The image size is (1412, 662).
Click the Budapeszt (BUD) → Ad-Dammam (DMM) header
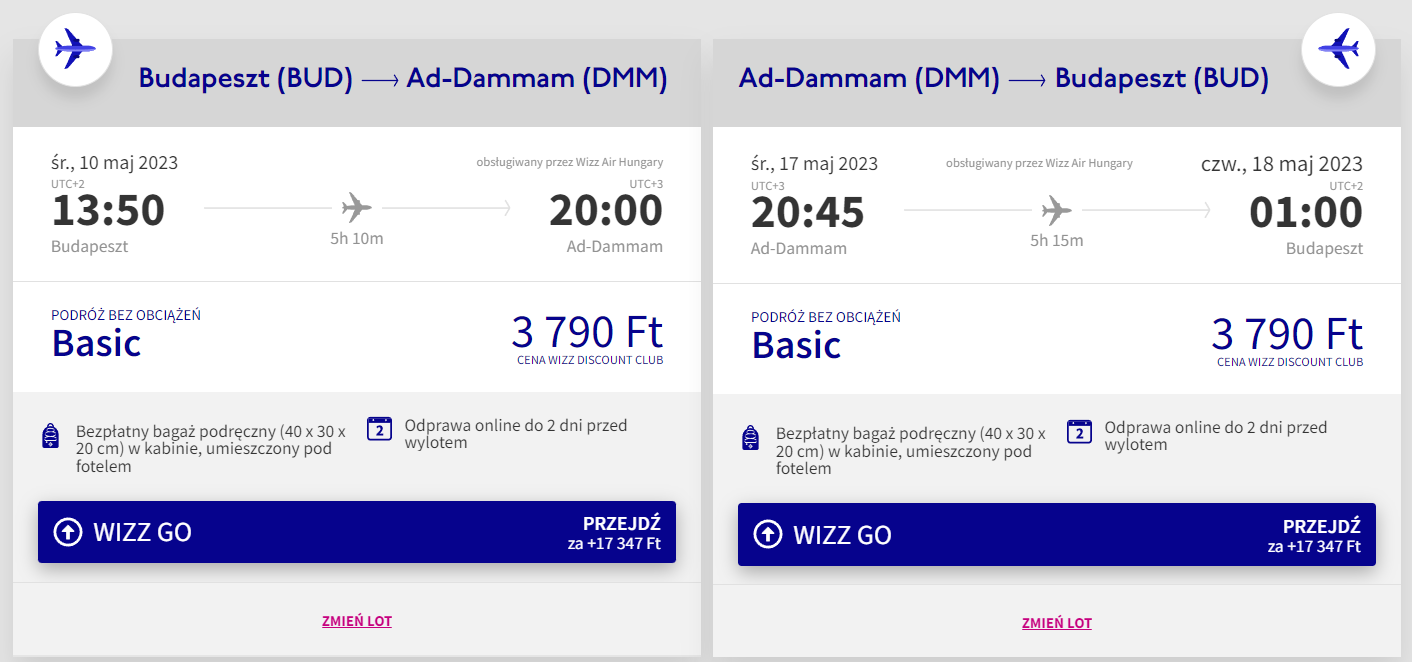(403, 79)
